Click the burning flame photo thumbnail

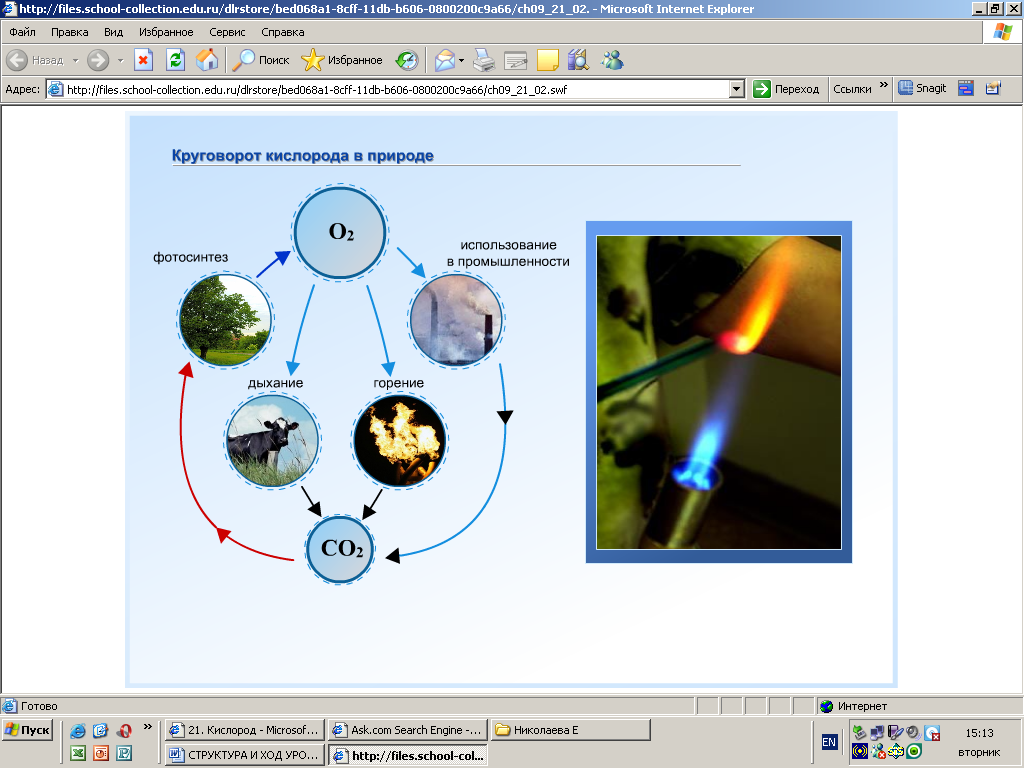pyautogui.click(x=400, y=441)
